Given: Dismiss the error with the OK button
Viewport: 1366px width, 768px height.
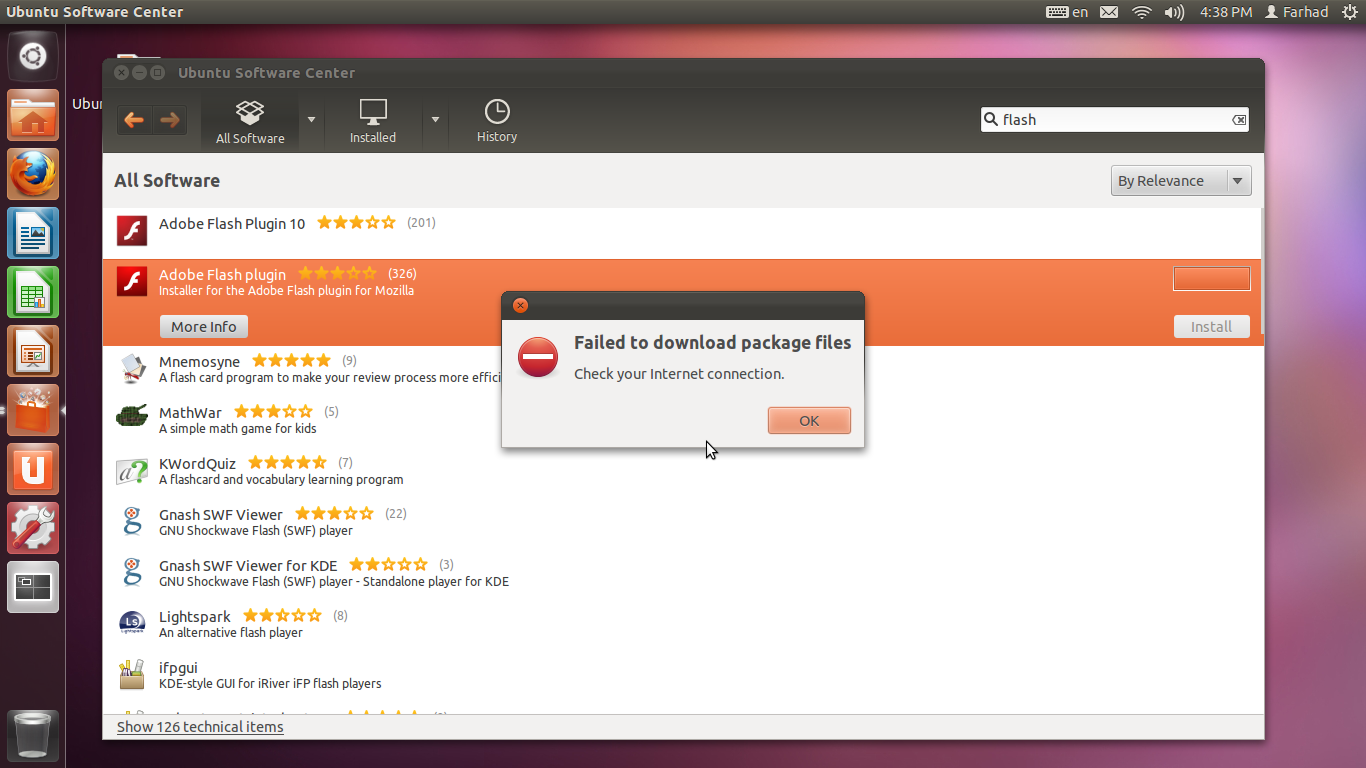Looking at the screenshot, I should point(809,421).
